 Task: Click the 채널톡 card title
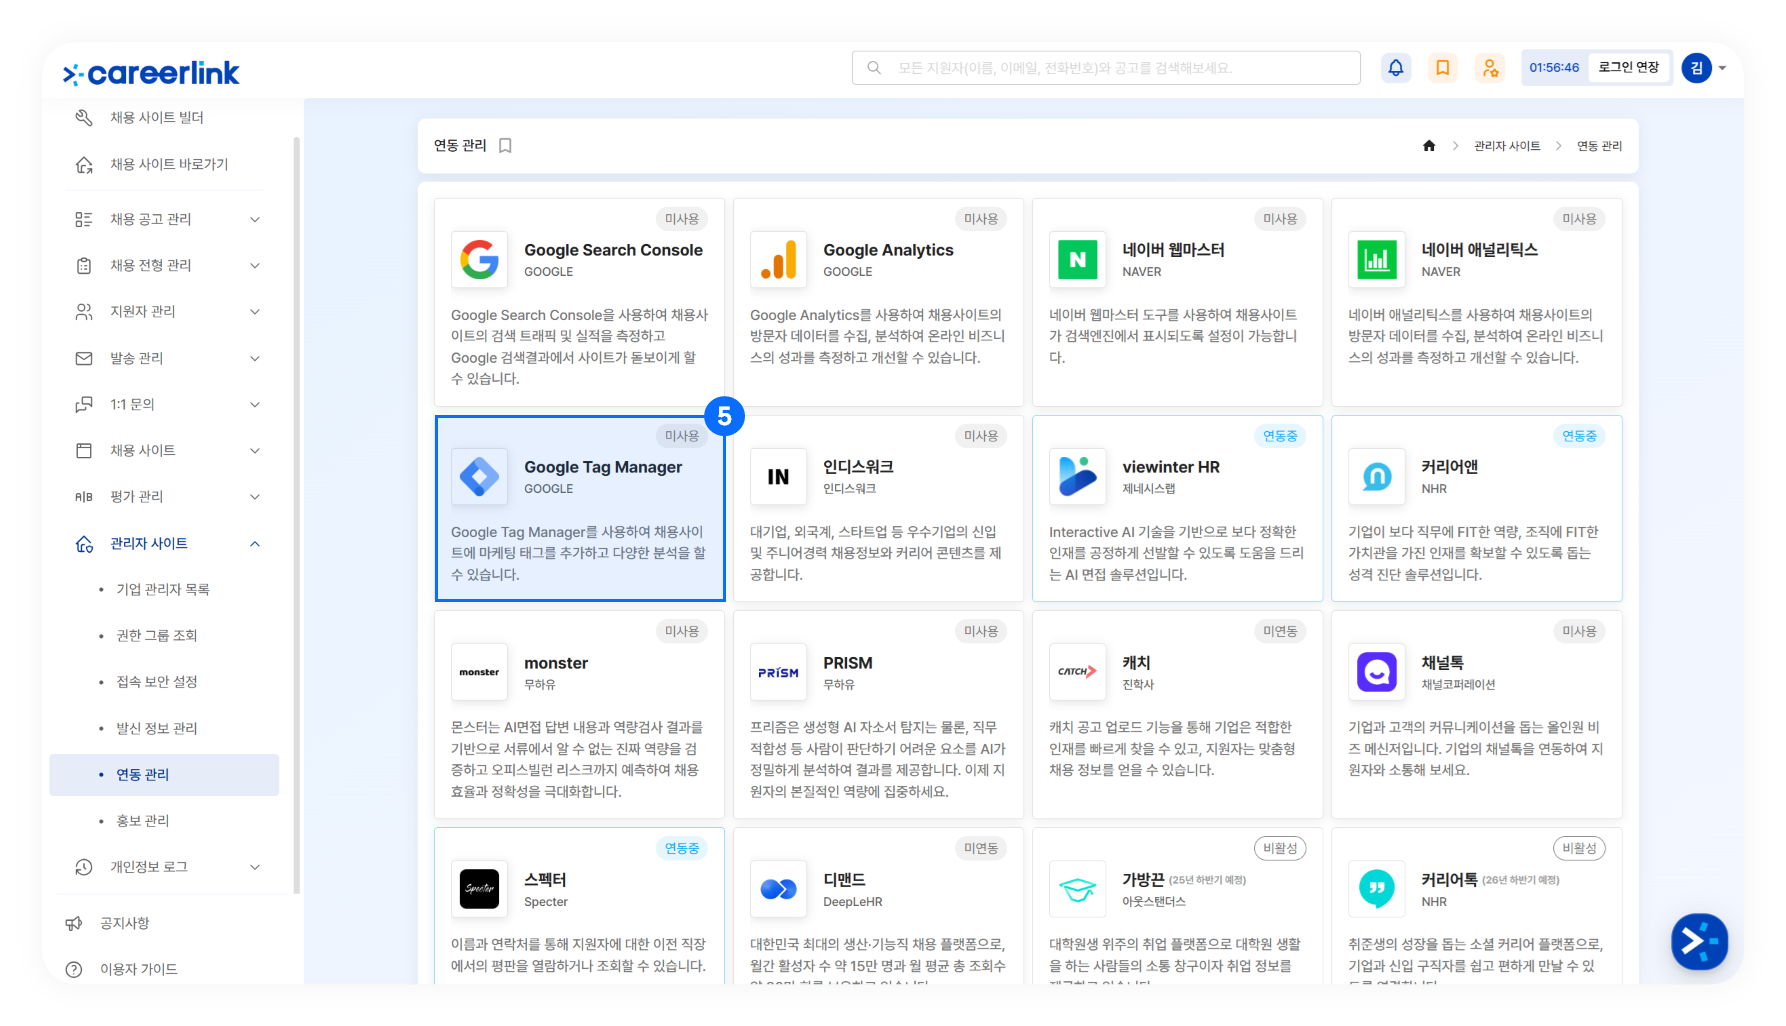[x=1442, y=663]
